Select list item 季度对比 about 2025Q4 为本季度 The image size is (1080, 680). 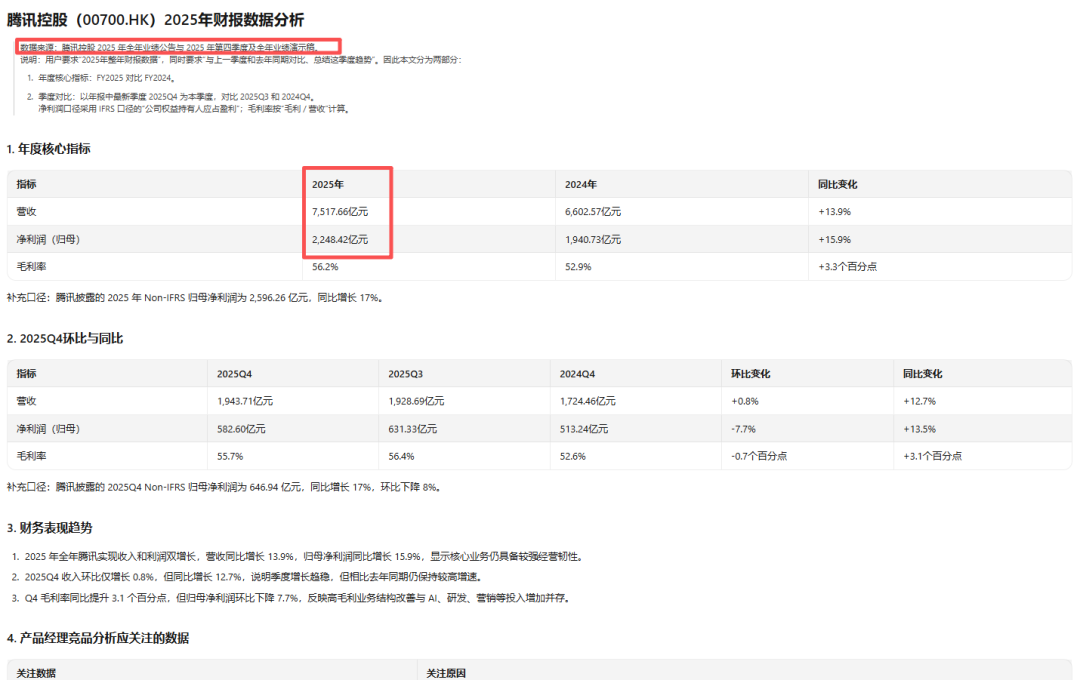click(x=177, y=97)
